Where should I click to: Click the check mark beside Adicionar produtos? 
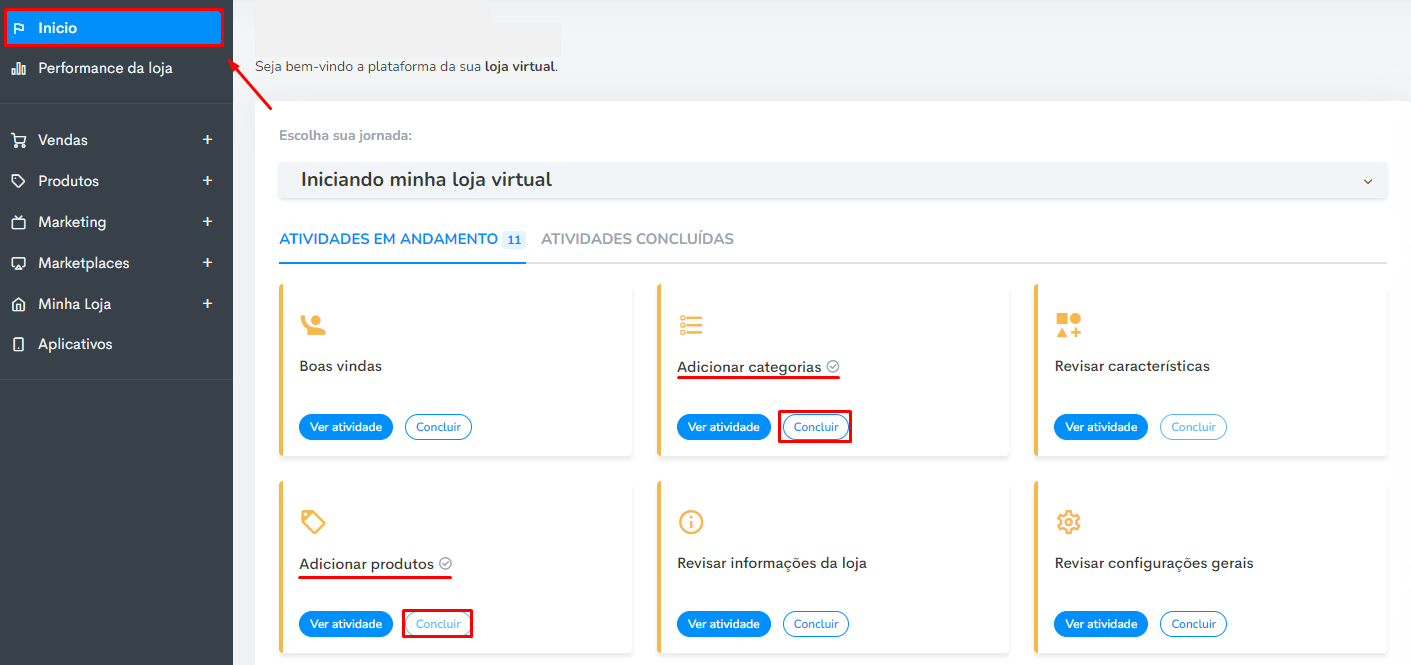(x=446, y=564)
